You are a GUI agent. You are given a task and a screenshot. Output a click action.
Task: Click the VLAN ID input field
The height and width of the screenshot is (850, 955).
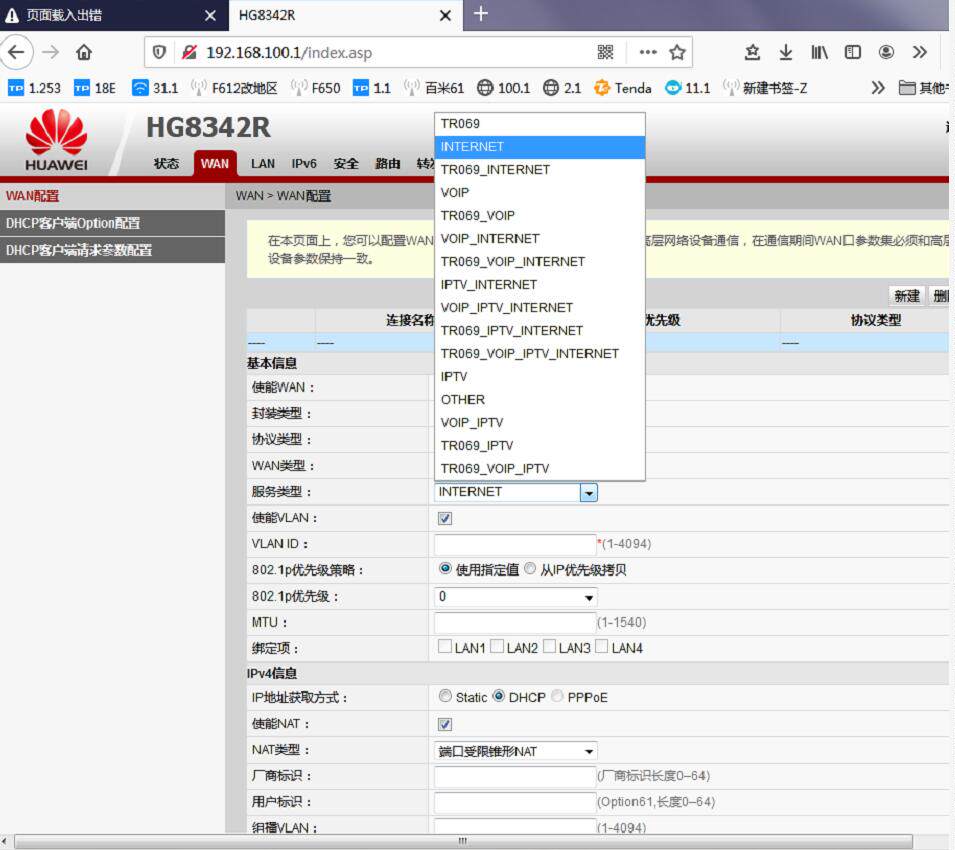click(515, 544)
